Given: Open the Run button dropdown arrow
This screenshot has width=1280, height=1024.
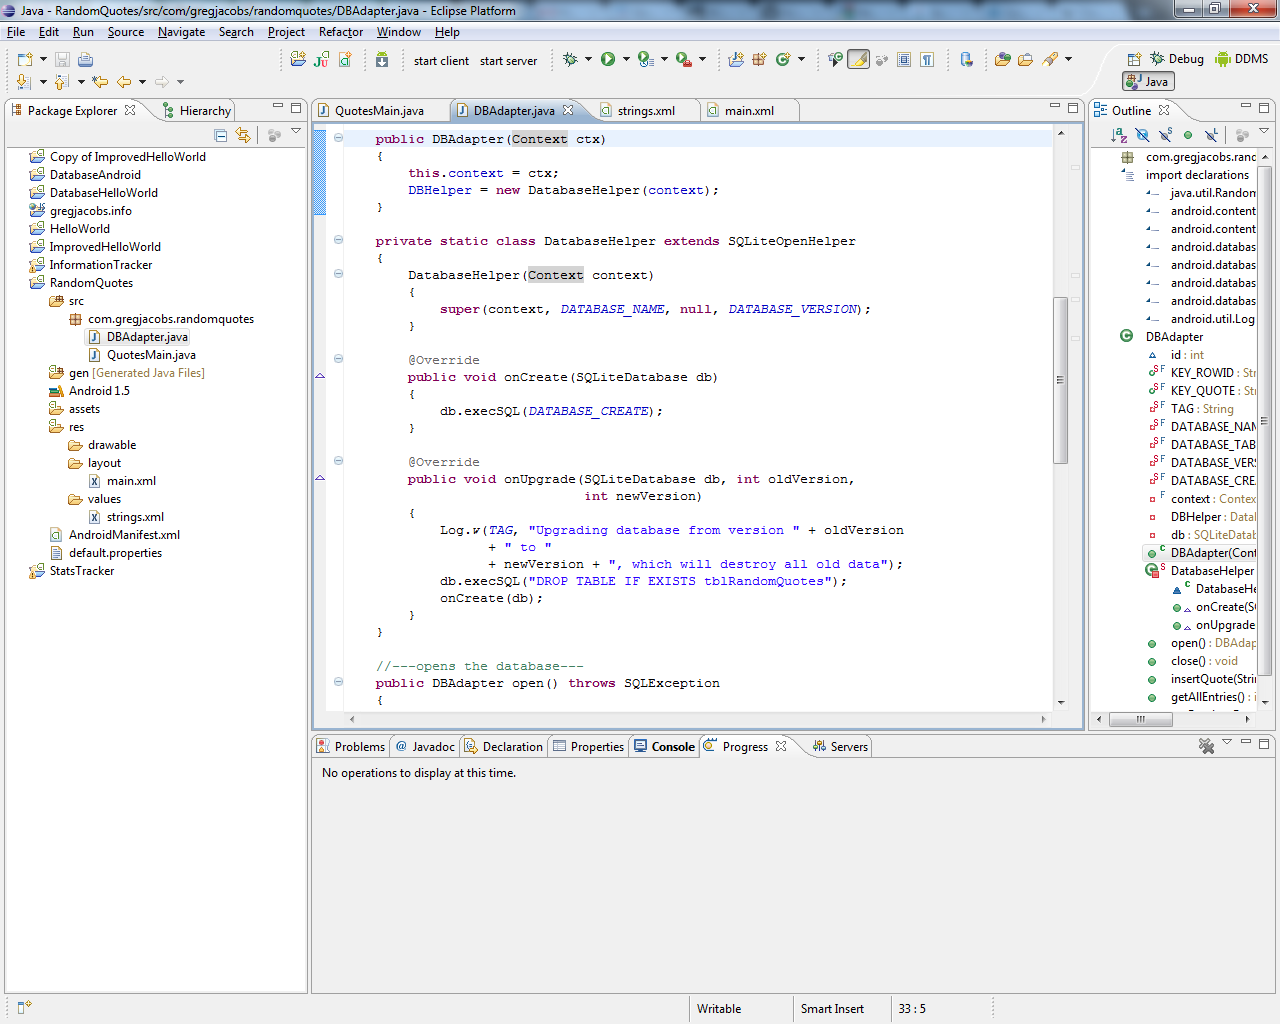Looking at the screenshot, I should click(x=627, y=59).
